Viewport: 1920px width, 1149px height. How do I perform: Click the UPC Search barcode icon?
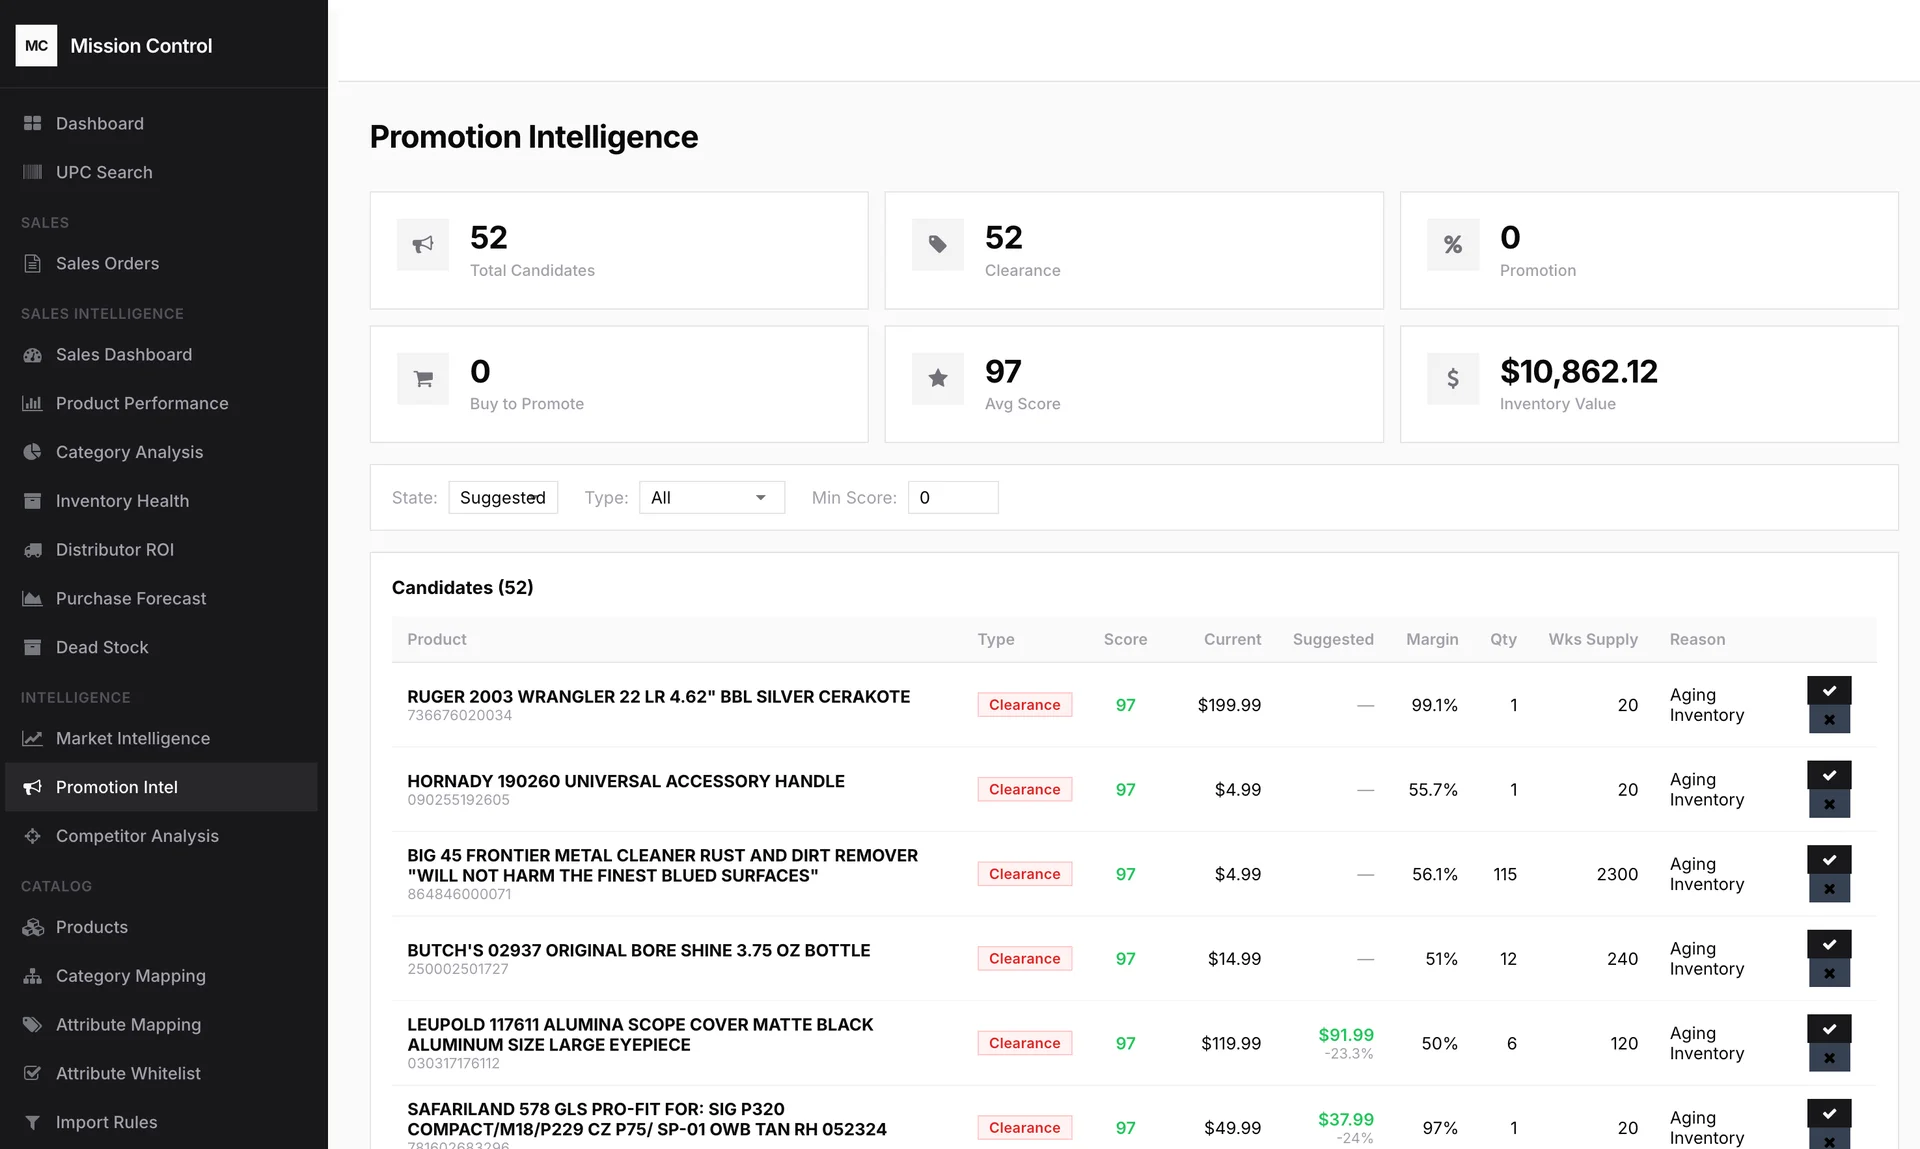pyautogui.click(x=32, y=172)
